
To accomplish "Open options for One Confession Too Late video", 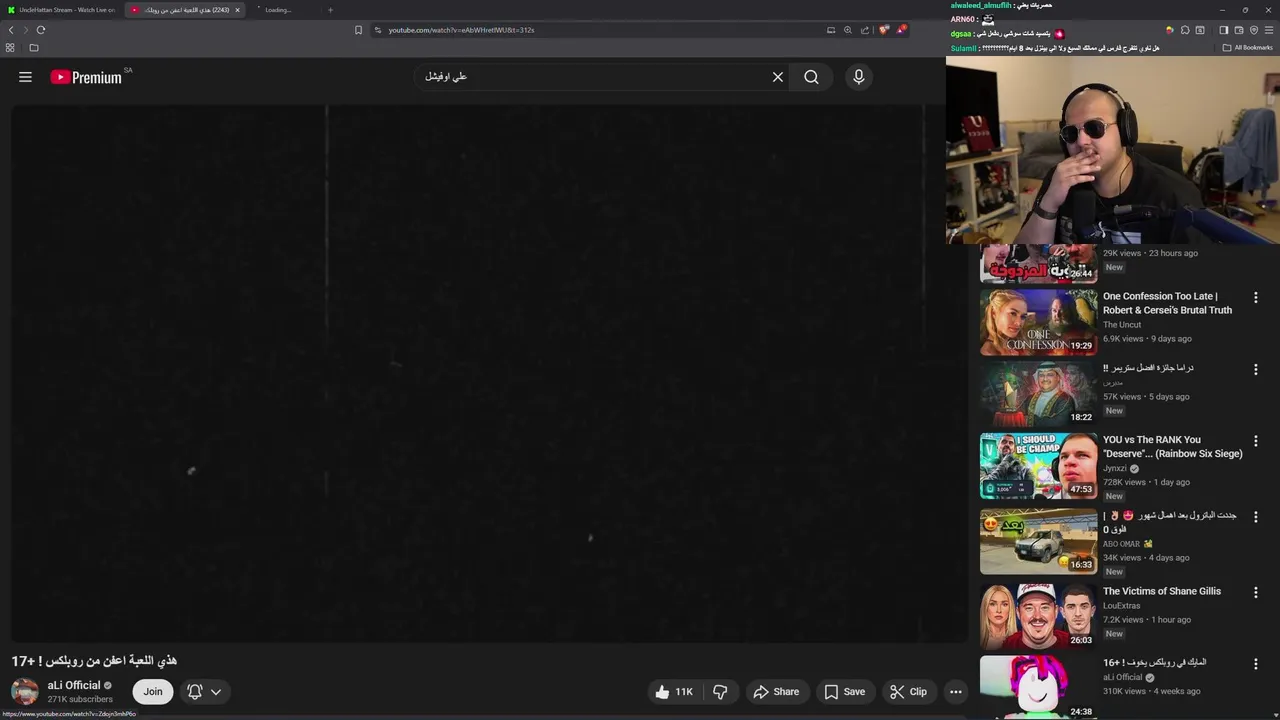I will pyautogui.click(x=1256, y=298).
